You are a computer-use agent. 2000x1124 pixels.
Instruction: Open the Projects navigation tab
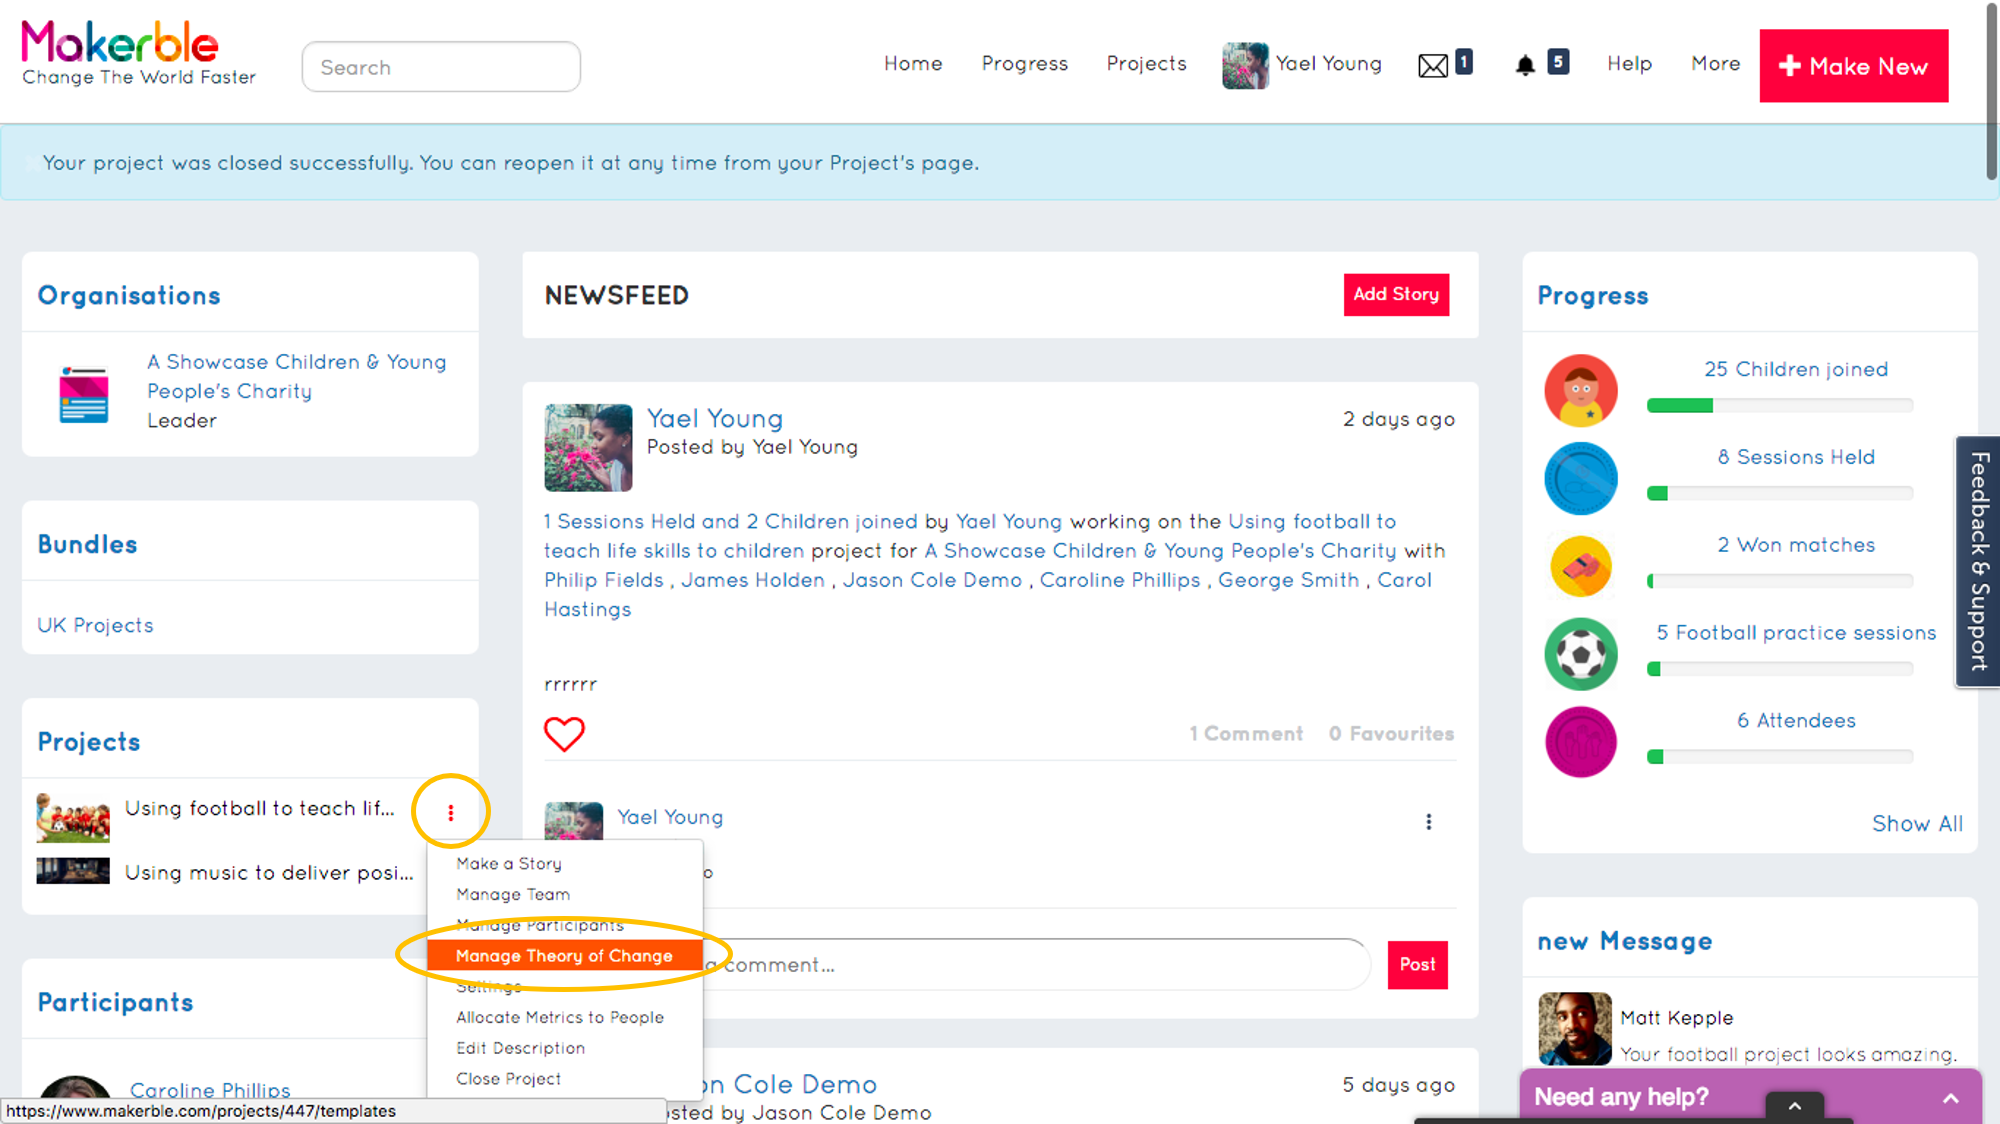(1146, 63)
